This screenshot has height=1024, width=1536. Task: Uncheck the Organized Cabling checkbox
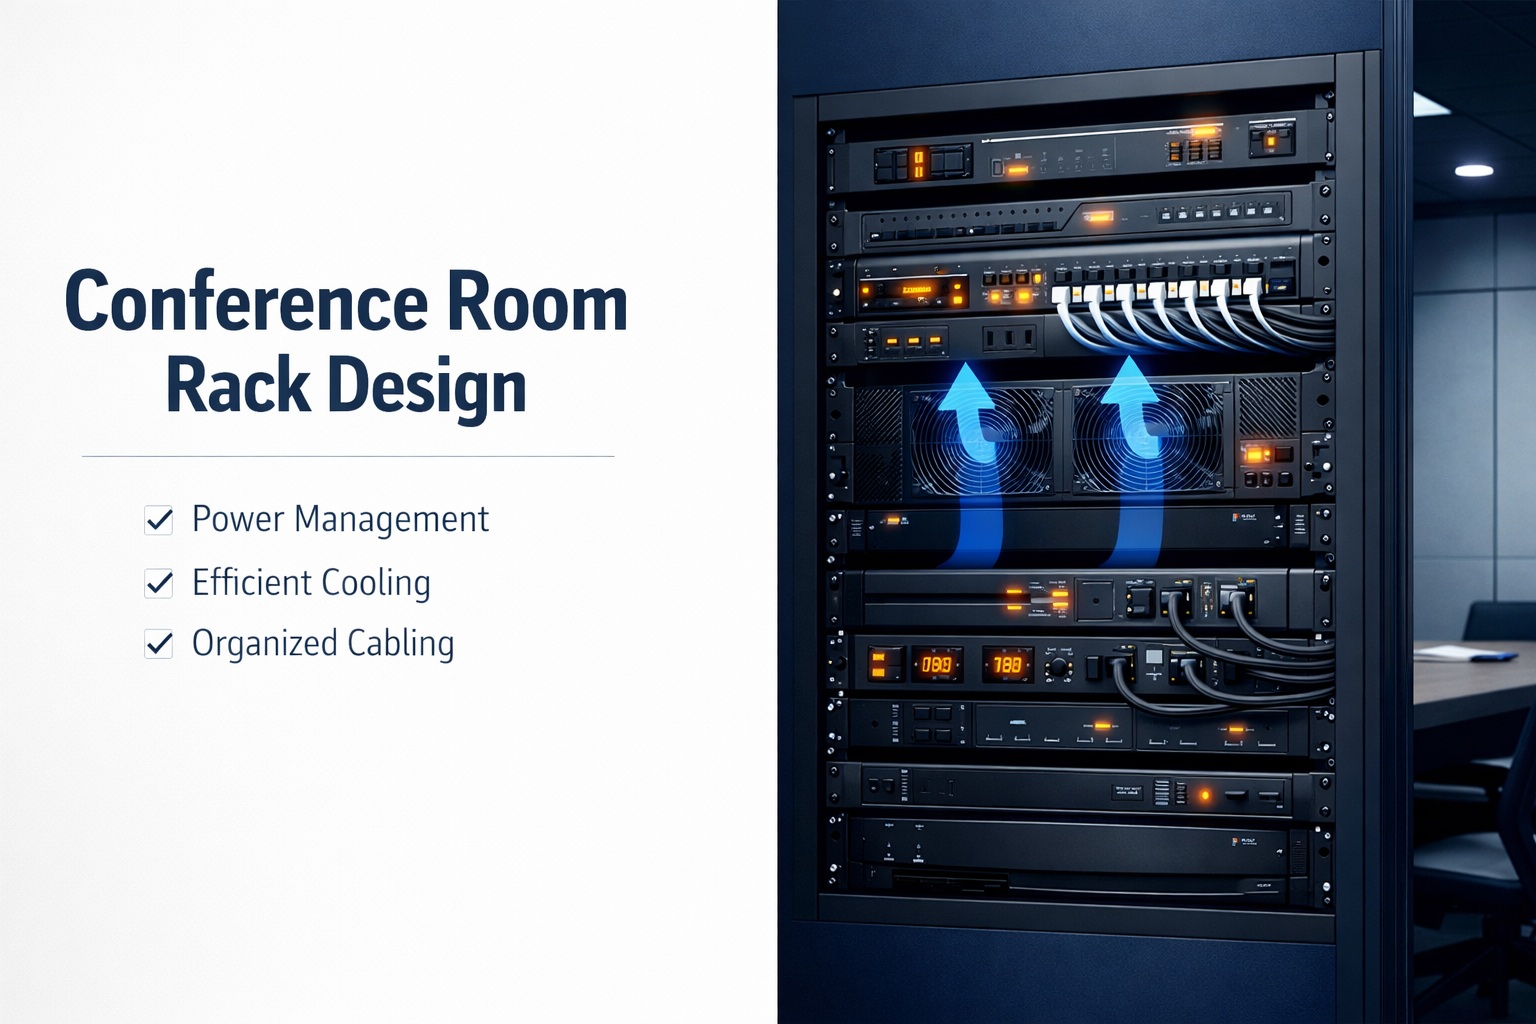(158, 644)
